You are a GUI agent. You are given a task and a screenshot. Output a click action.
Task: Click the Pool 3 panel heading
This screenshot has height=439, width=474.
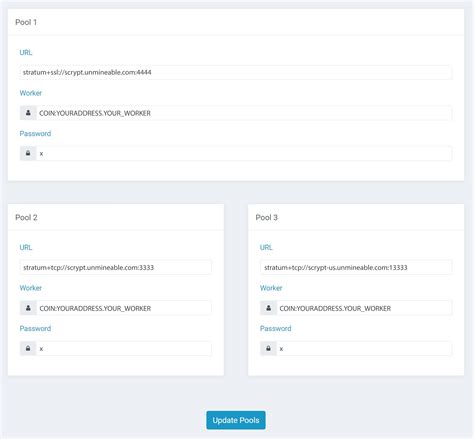click(x=267, y=217)
